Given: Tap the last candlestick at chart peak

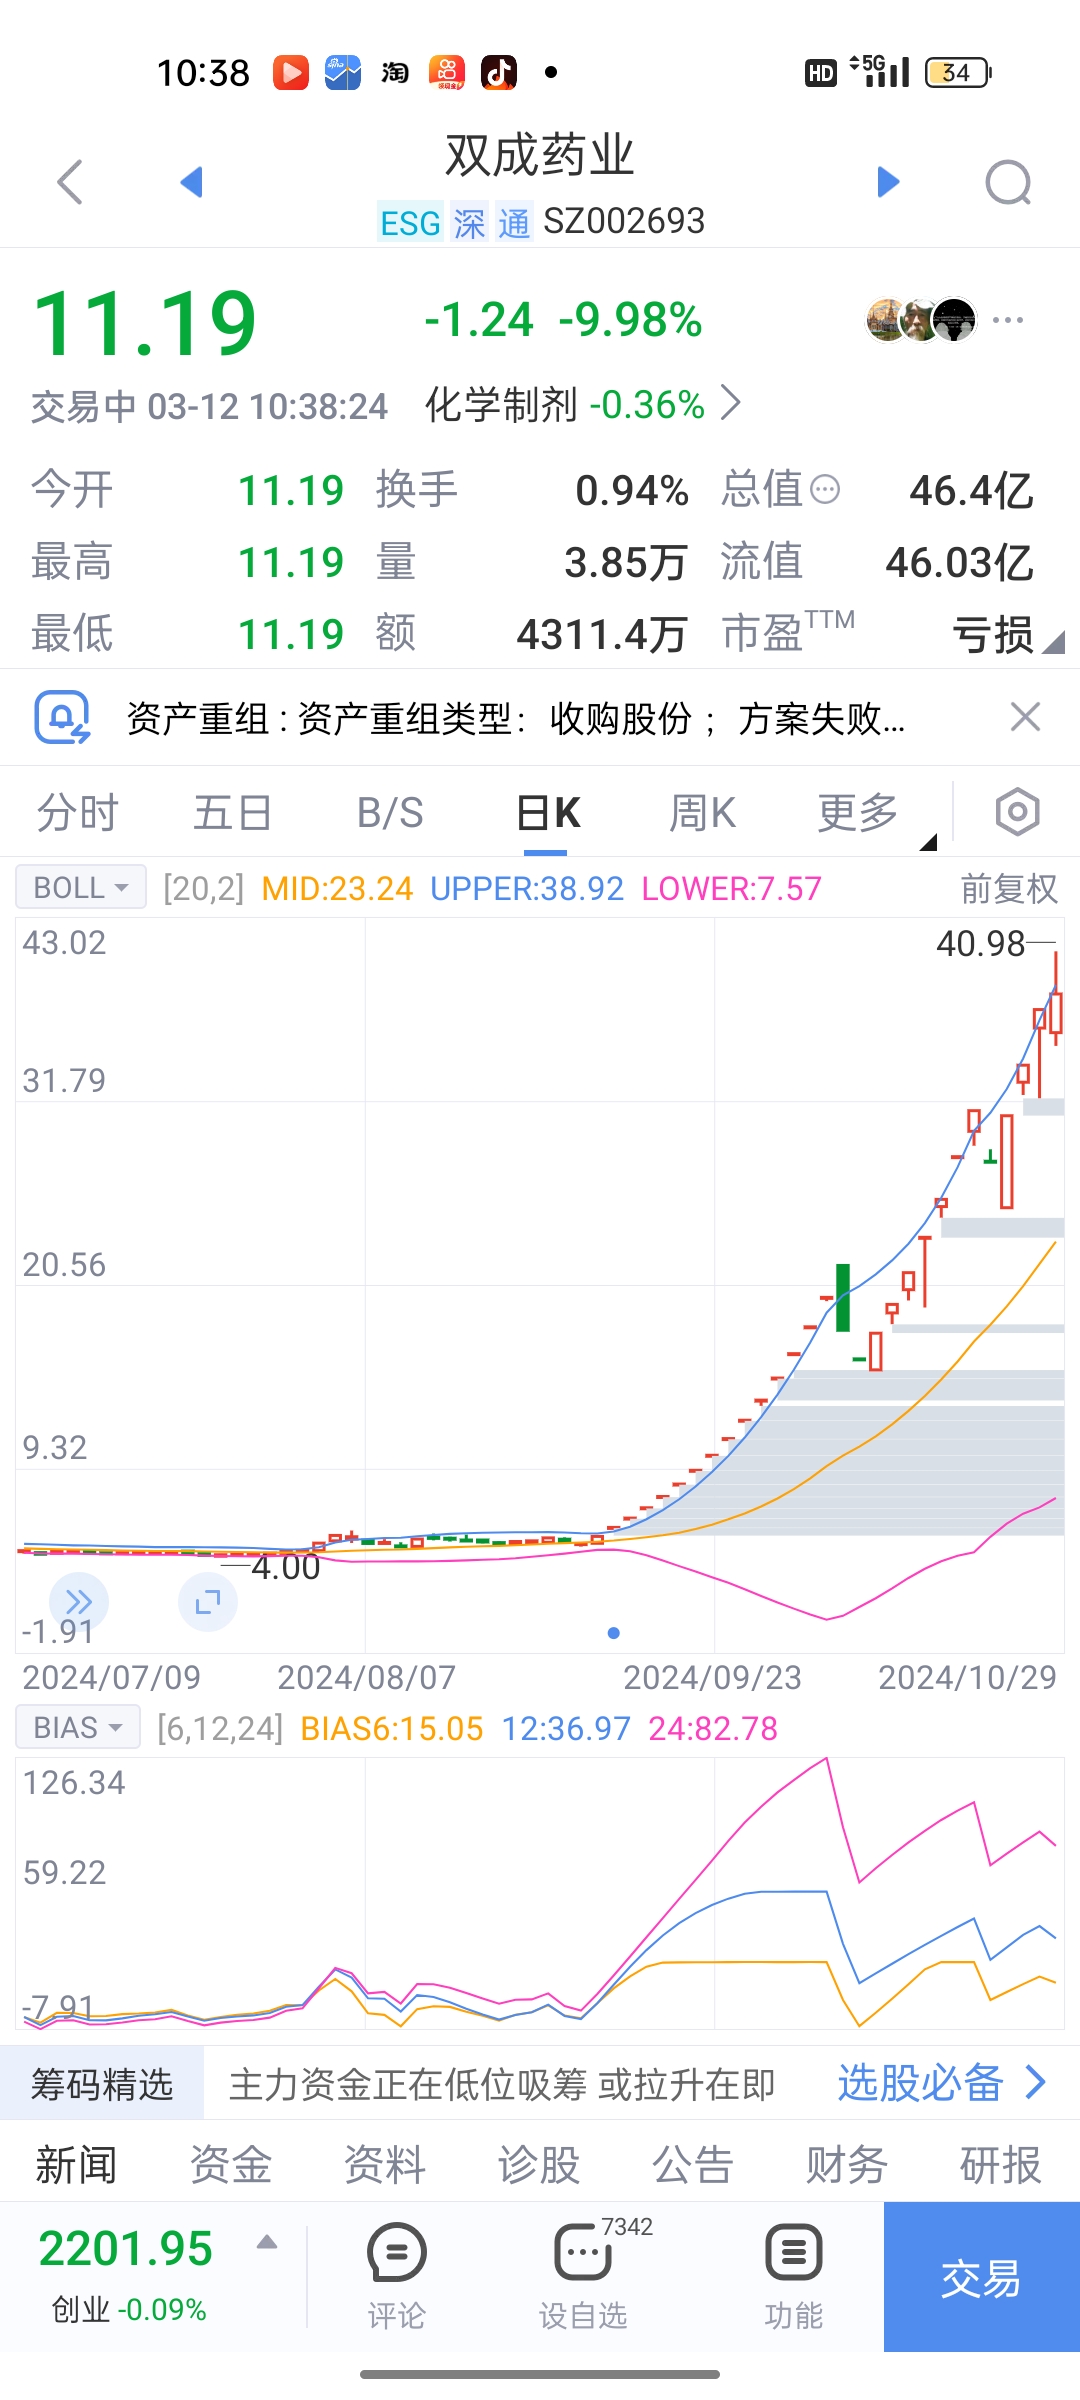Looking at the screenshot, I should 1055,1000.
